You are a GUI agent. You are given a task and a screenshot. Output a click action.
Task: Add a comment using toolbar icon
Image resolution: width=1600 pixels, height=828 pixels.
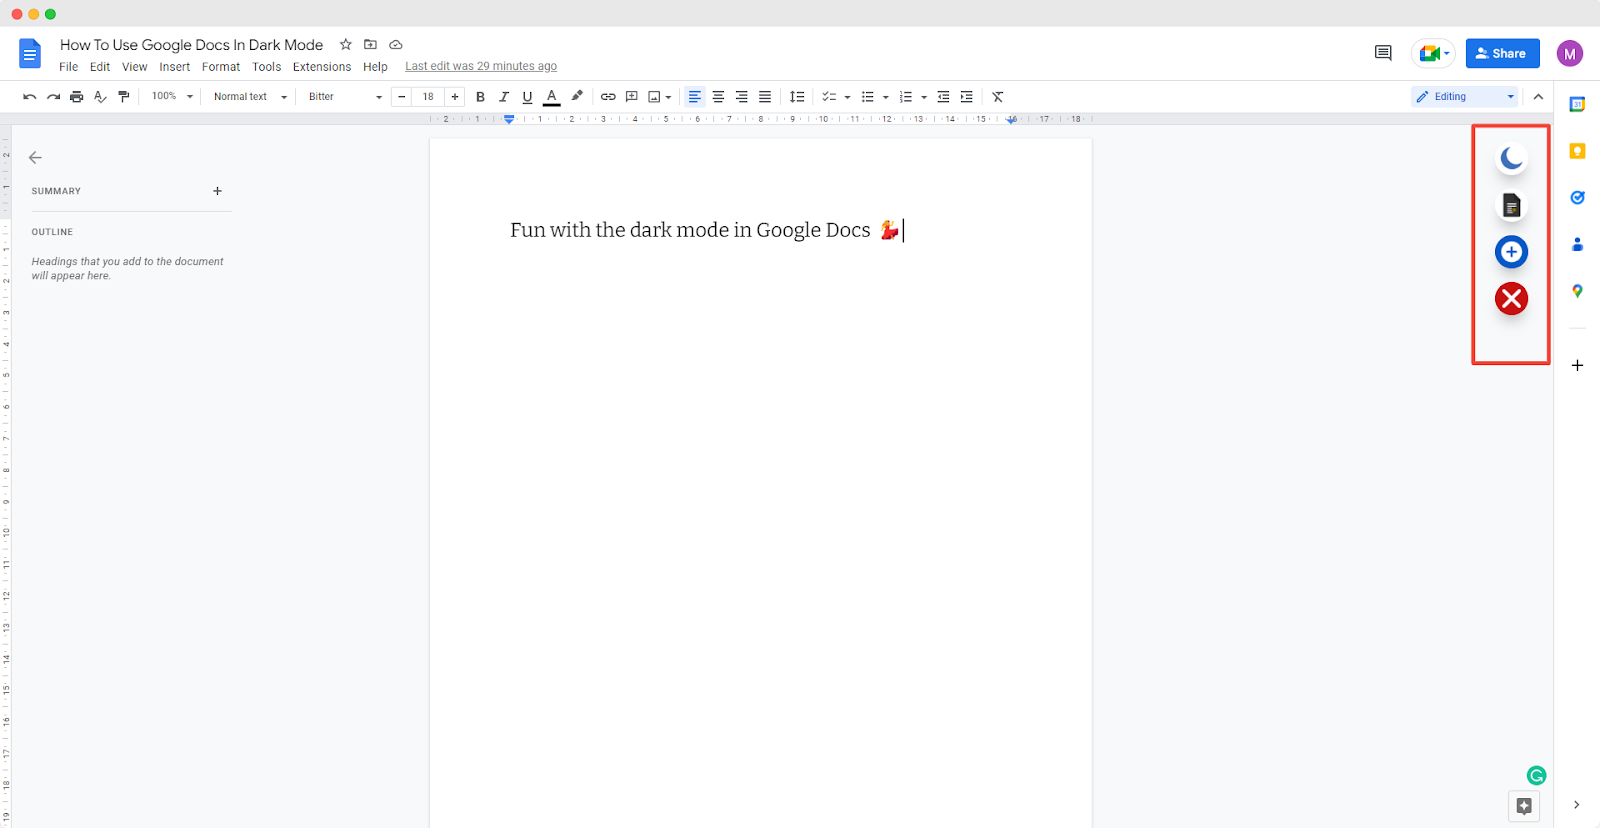[x=631, y=97]
